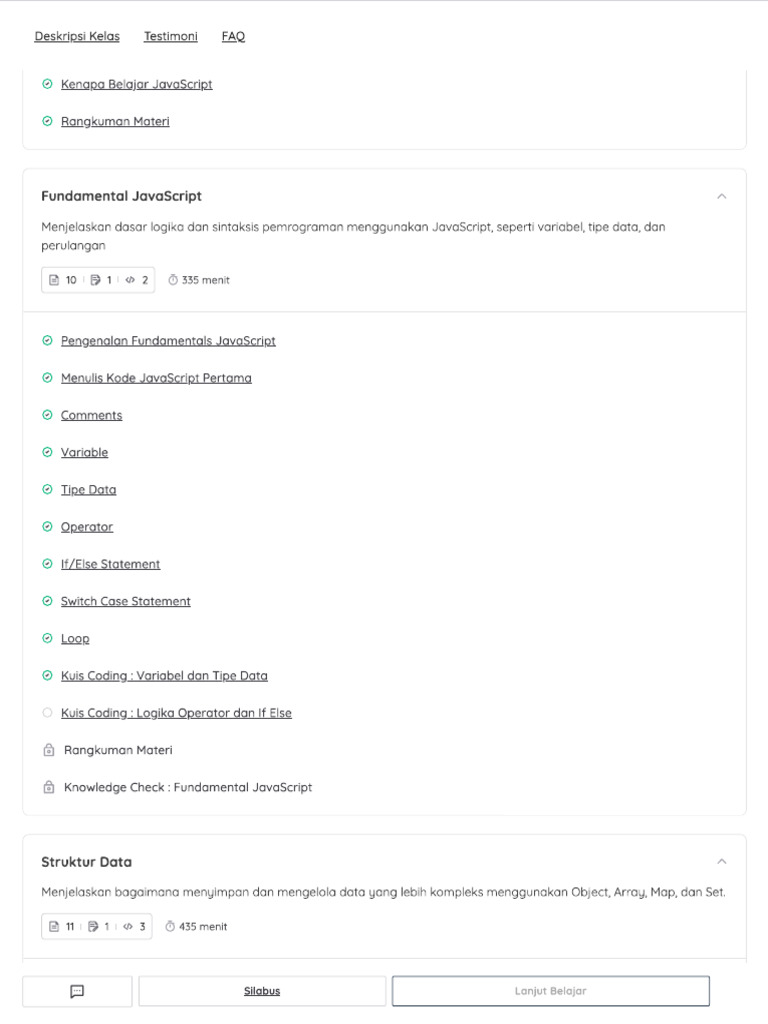
Task: Click the clock icon next to 335 menit
Action: pos(172,280)
